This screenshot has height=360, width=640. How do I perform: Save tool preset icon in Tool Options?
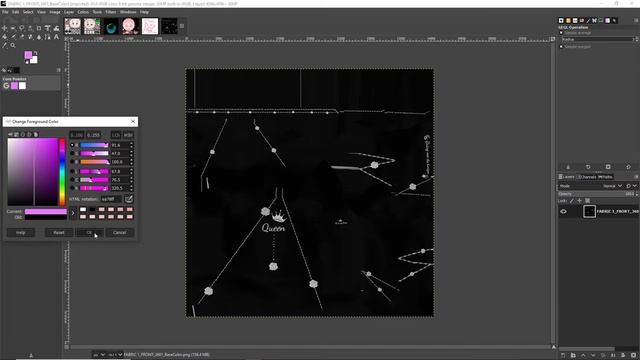568,167
